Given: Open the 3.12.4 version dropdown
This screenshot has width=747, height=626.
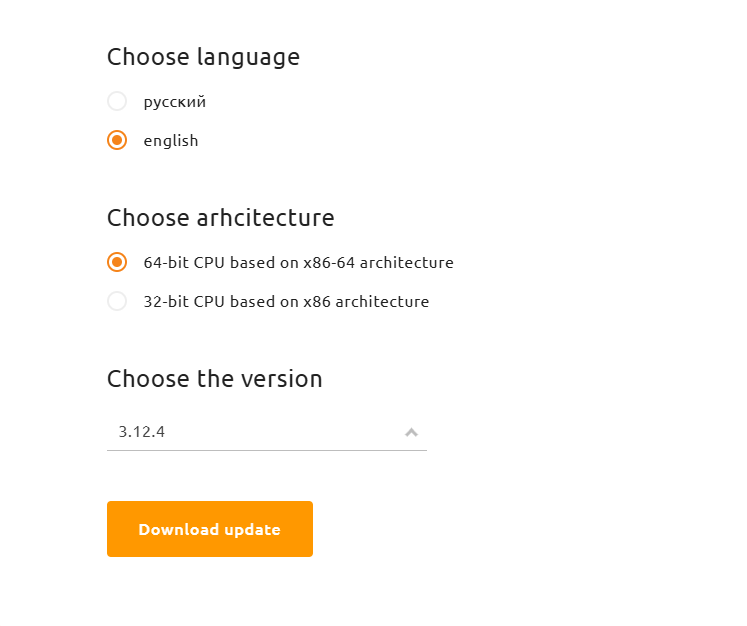Looking at the screenshot, I should pyautogui.click(x=267, y=432).
